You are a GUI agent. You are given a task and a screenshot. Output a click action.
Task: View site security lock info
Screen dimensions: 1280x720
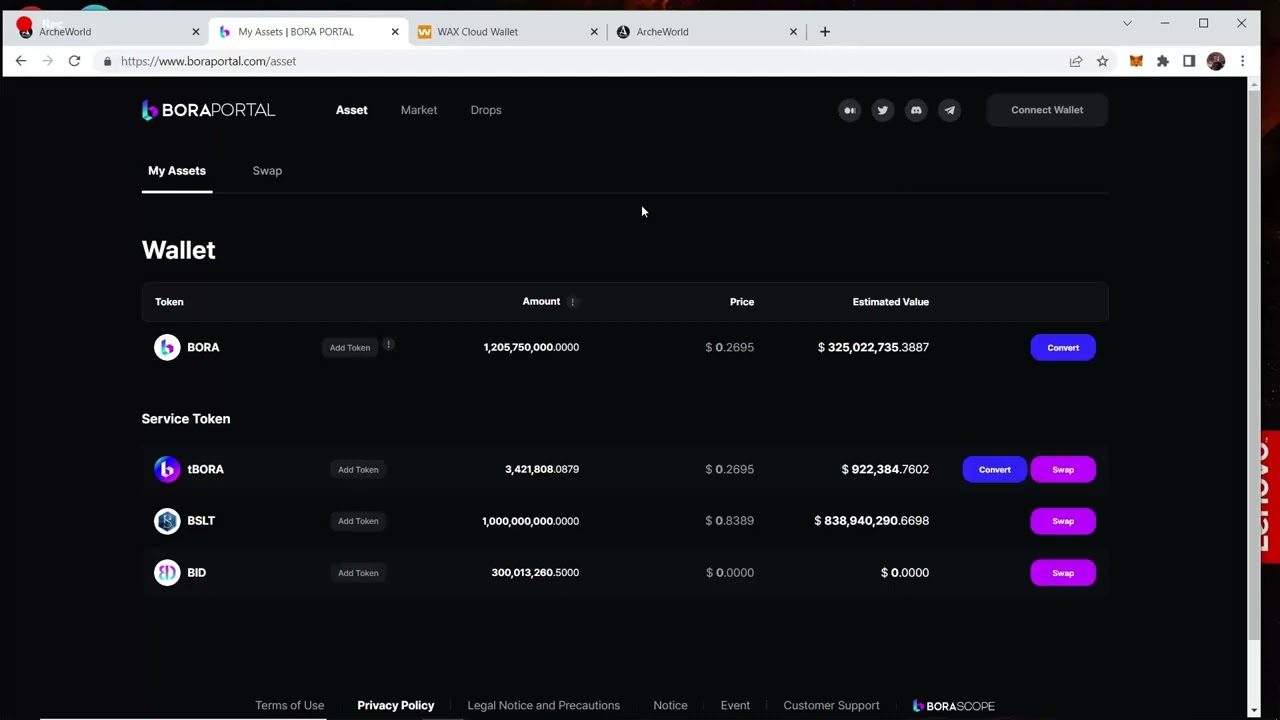[107, 61]
